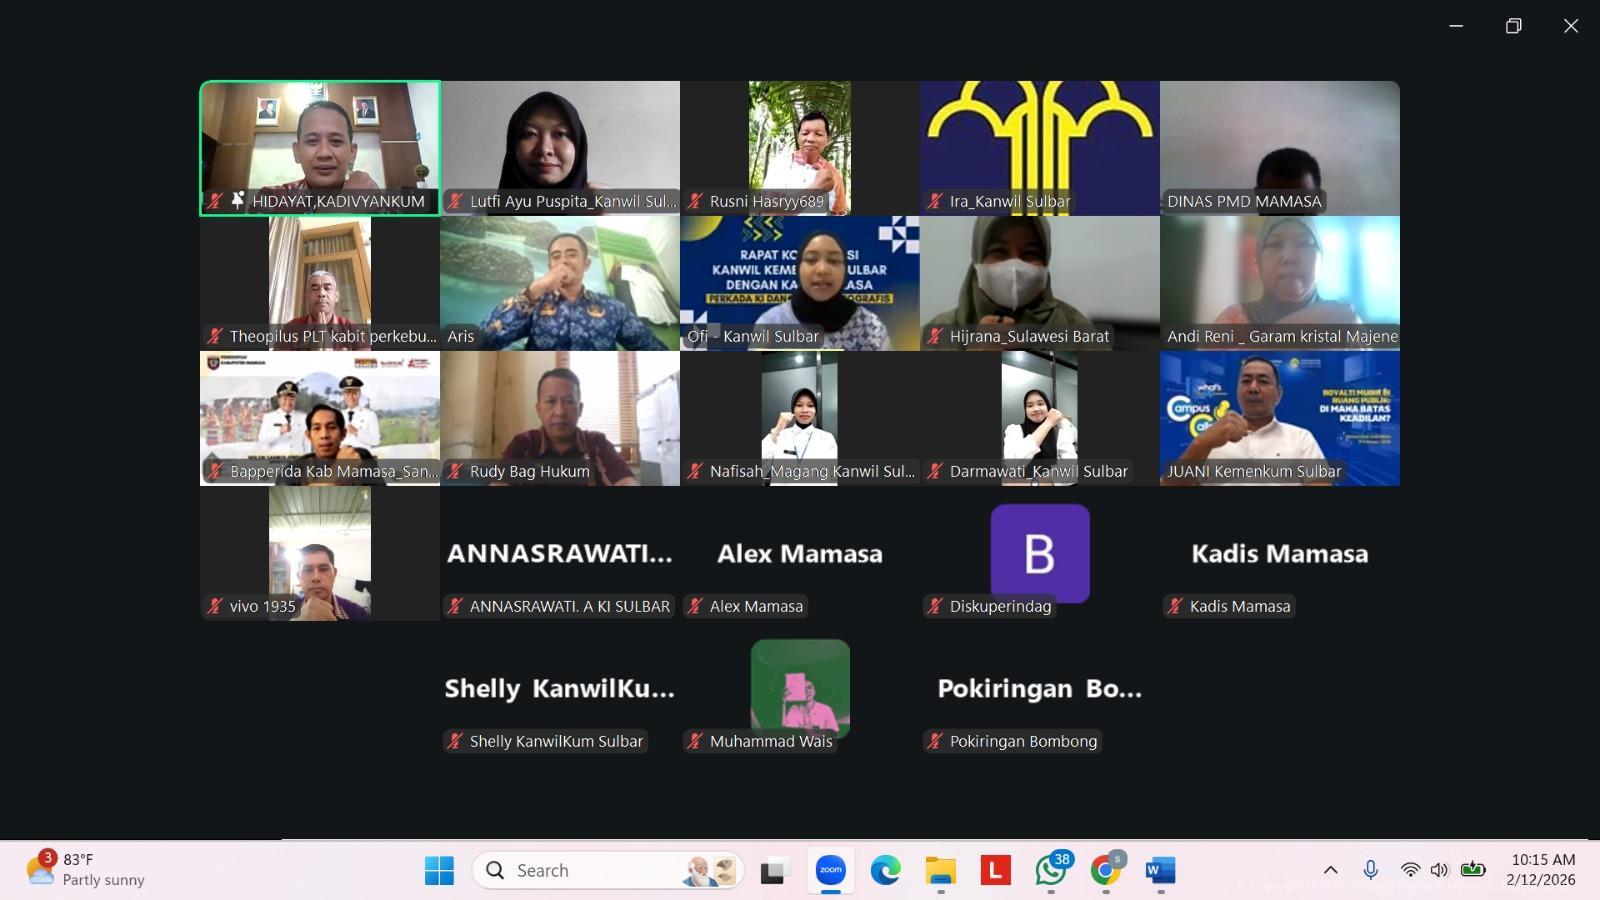Select JUANI Kemenkum Sulbar's video tile

click(1280, 418)
